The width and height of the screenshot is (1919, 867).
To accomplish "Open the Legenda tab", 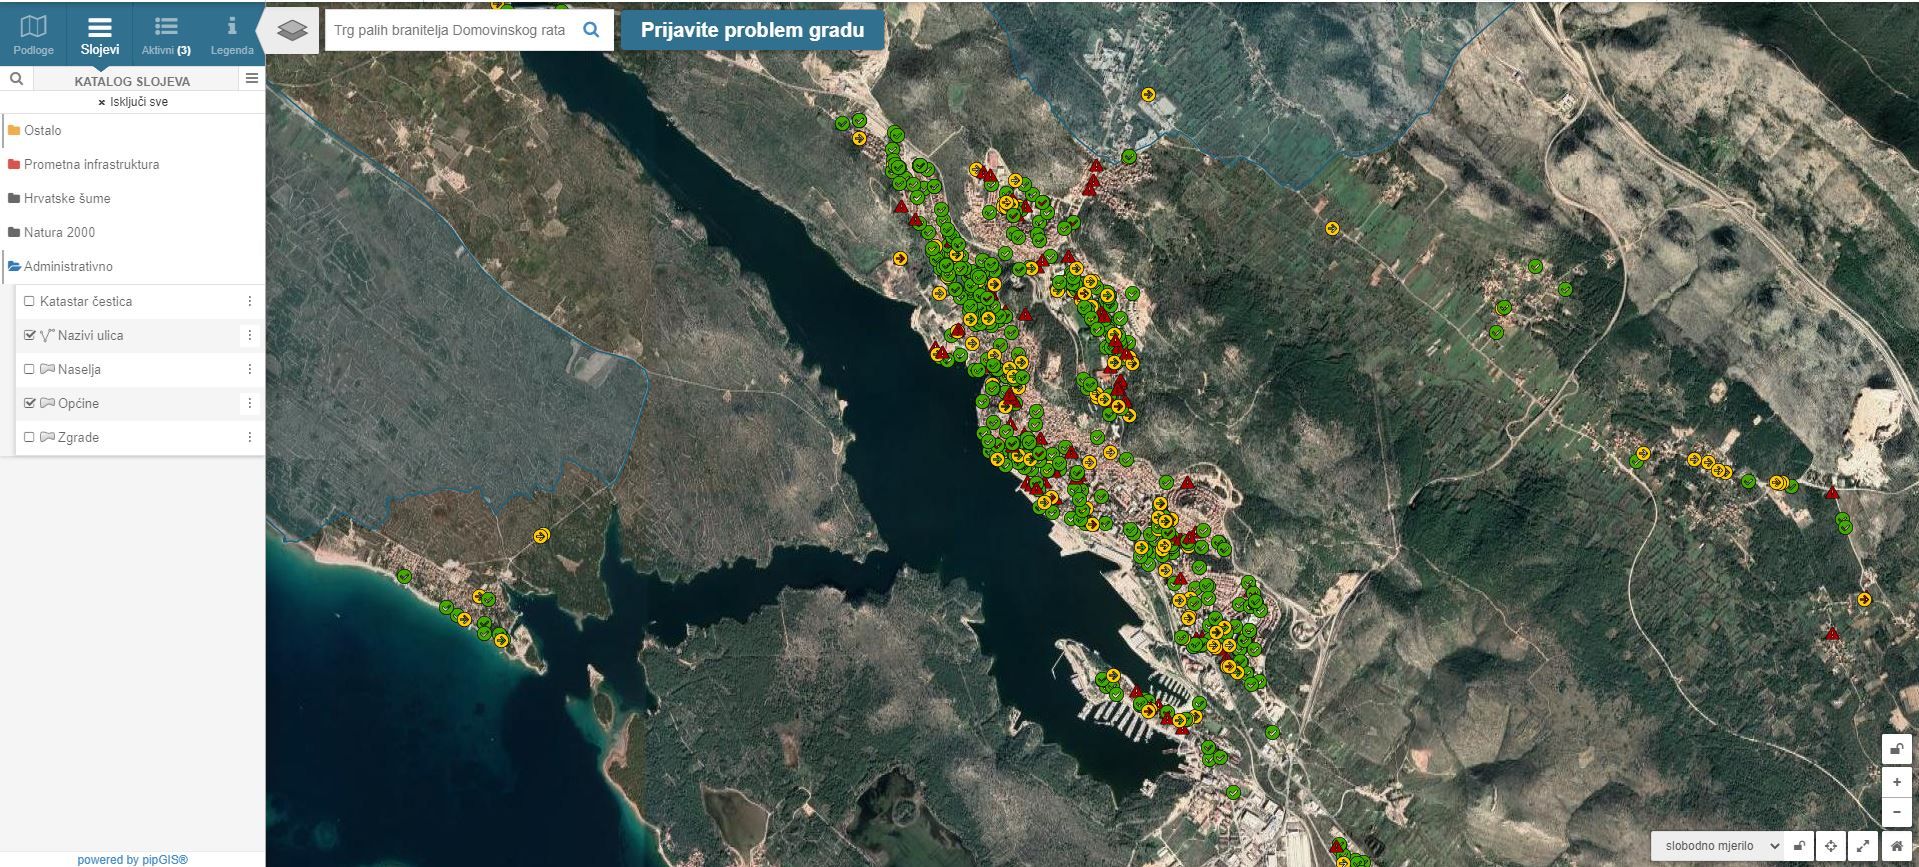I will (x=232, y=33).
